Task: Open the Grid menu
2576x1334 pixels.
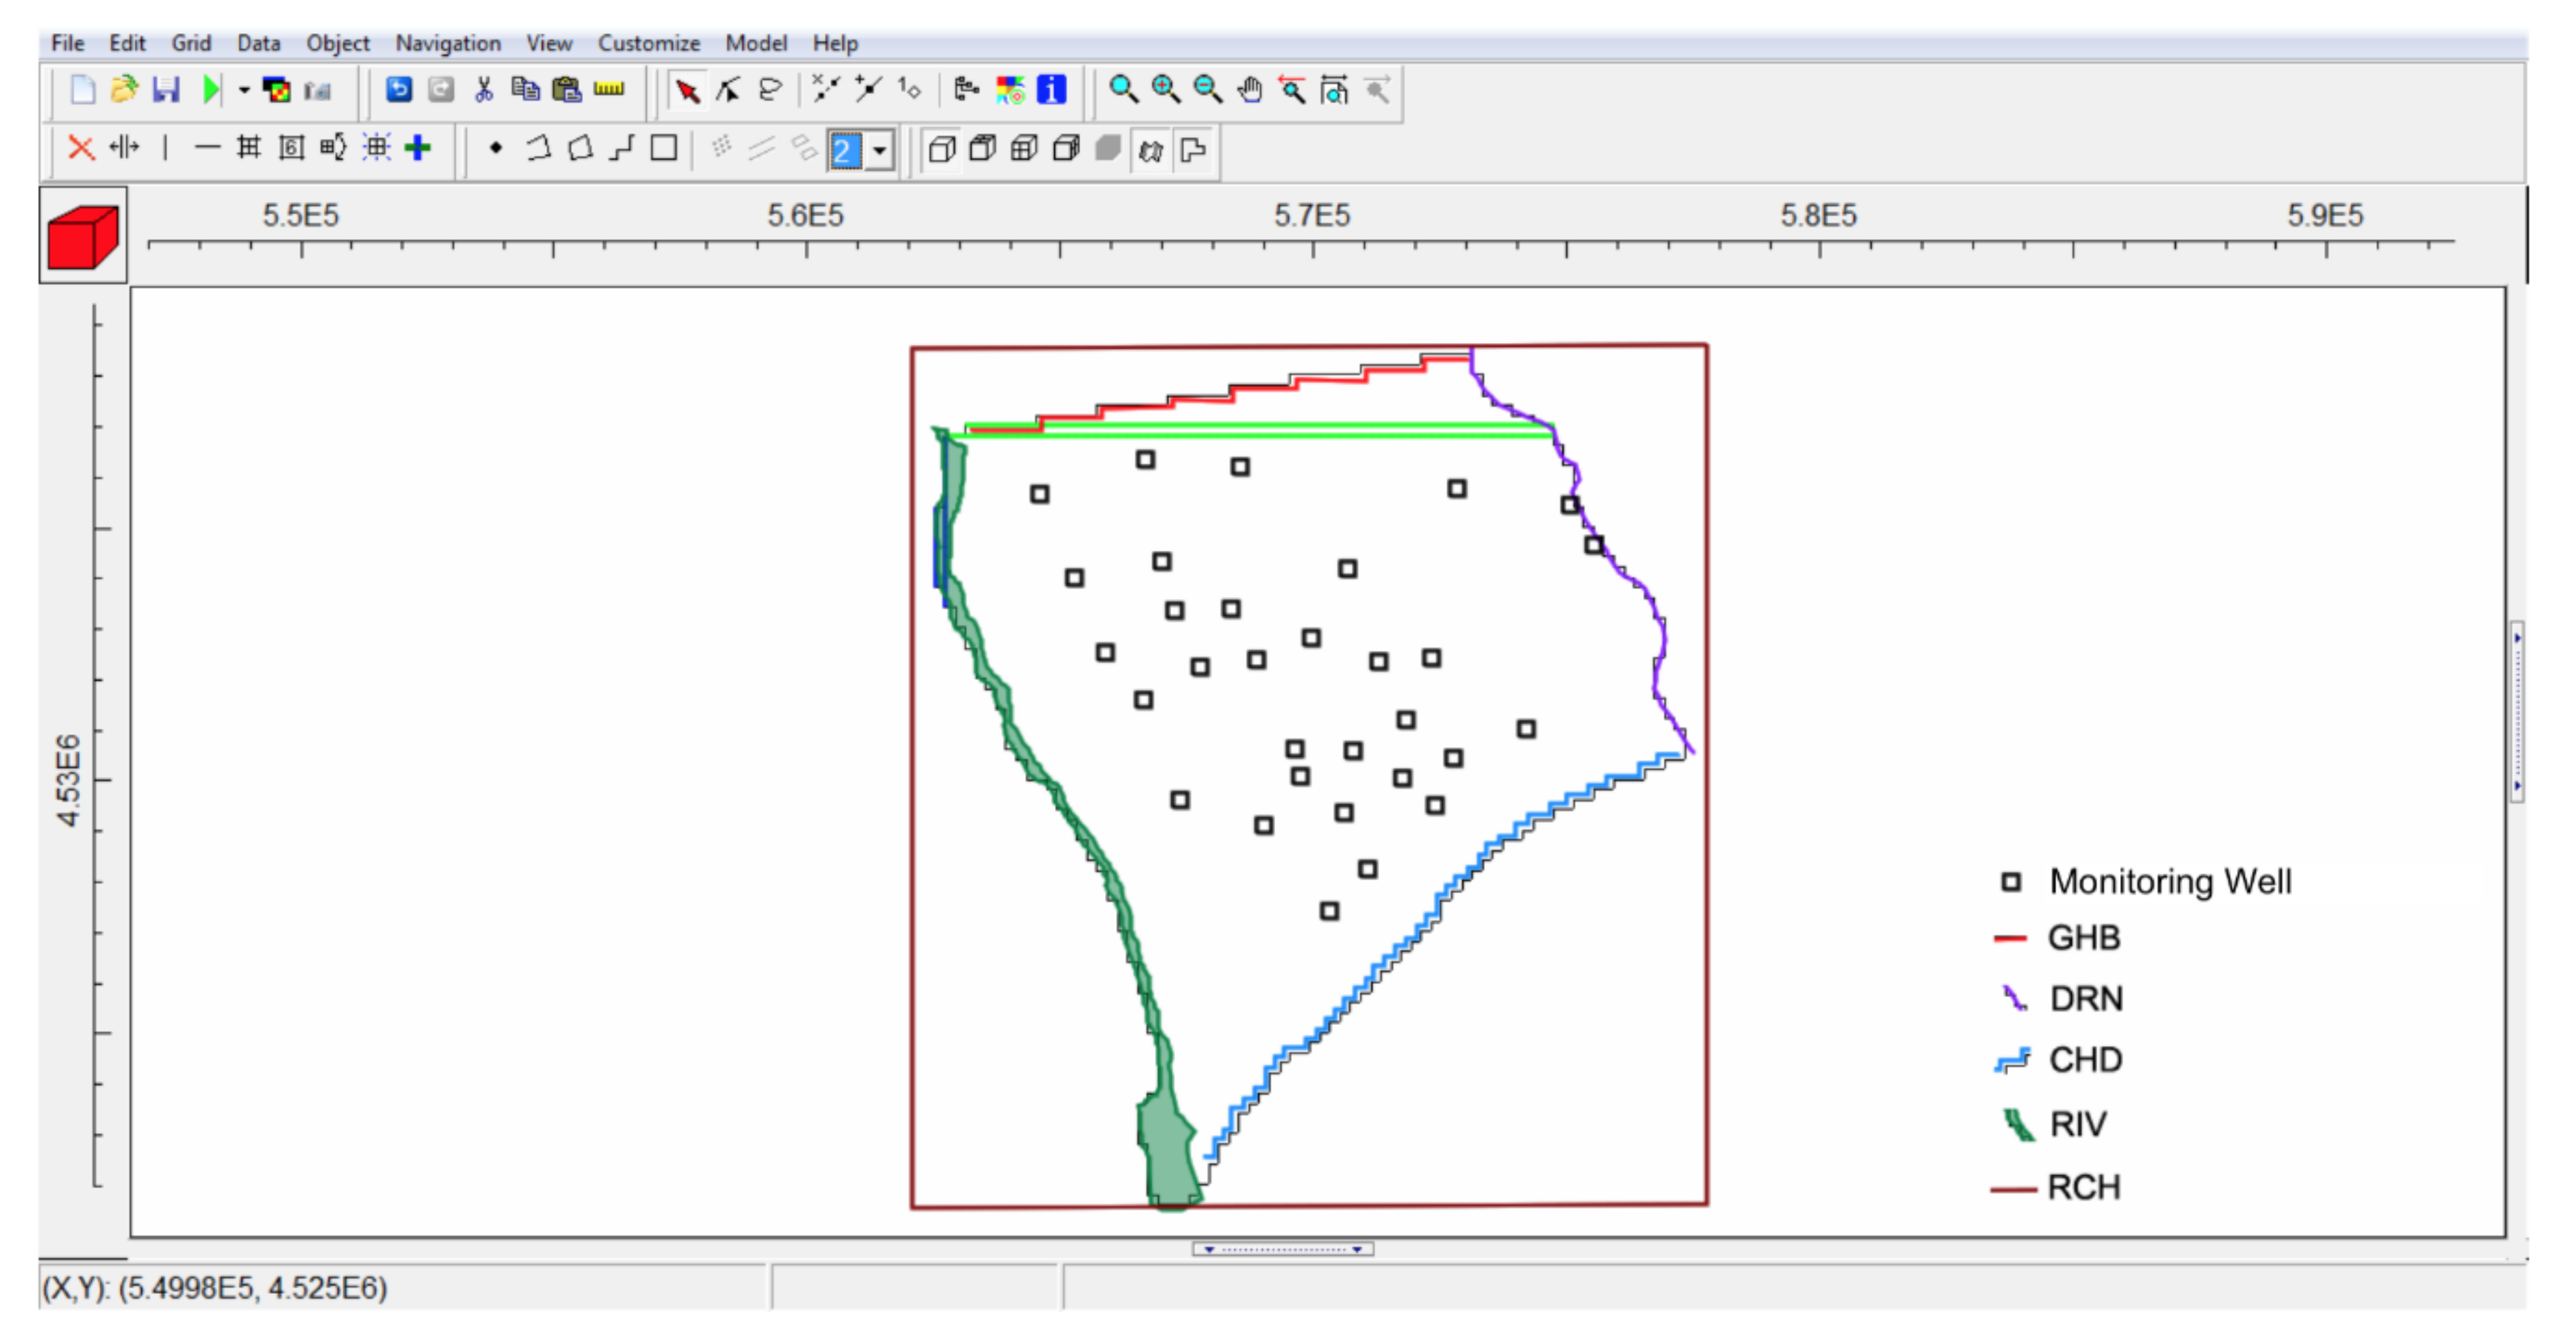Action: [190, 43]
